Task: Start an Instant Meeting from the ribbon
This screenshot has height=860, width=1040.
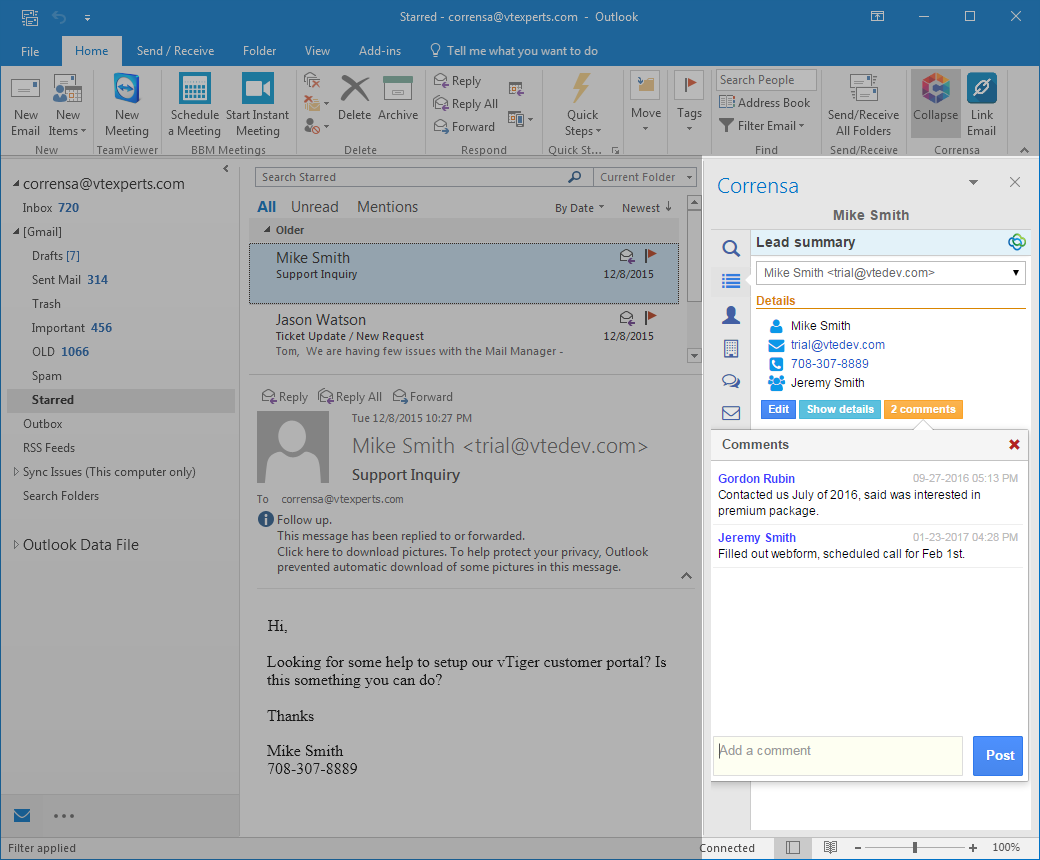Action: (x=257, y=104)
